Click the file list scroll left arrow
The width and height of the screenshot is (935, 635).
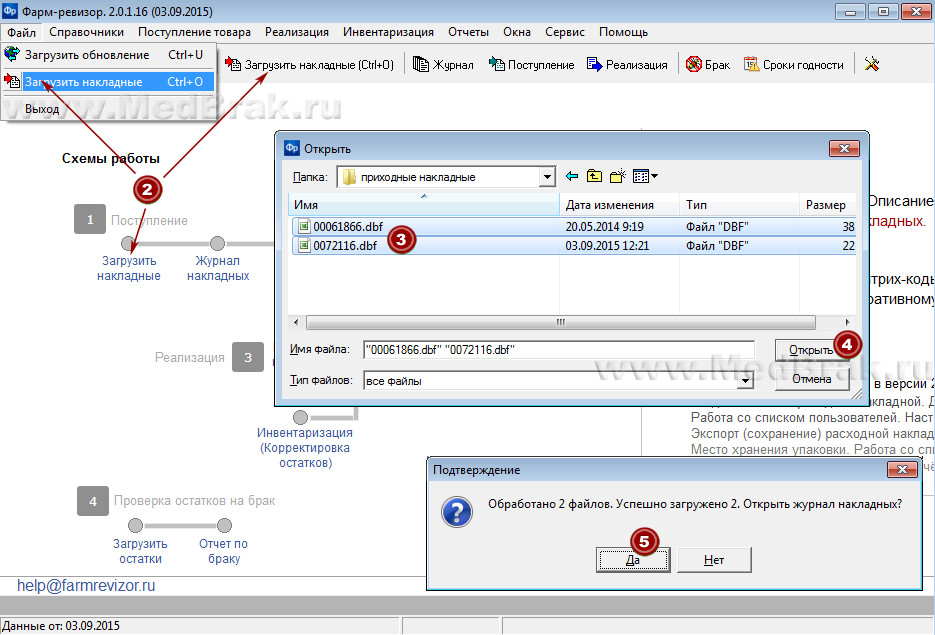pyautogui.click(x=296, y=323)
